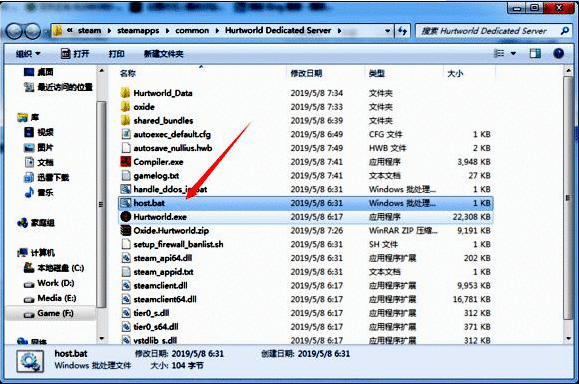579x384 pixels.
Task: Toggle the preview pane icon
Action: (x=535, y=54)
